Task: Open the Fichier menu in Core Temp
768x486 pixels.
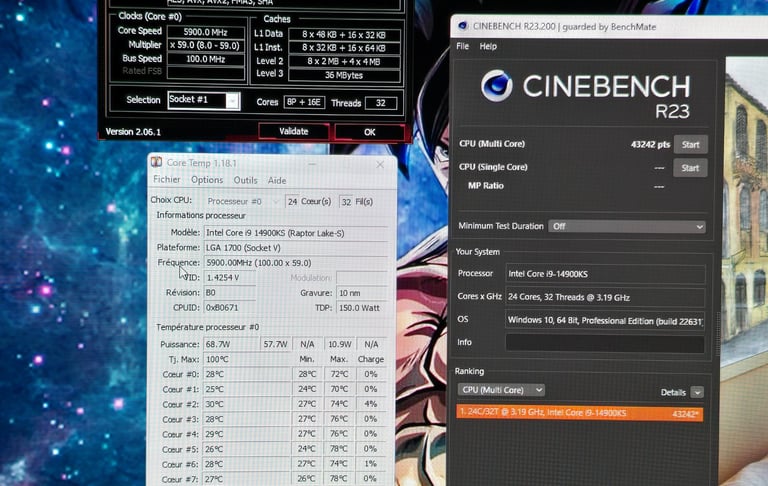Action: 167,179
